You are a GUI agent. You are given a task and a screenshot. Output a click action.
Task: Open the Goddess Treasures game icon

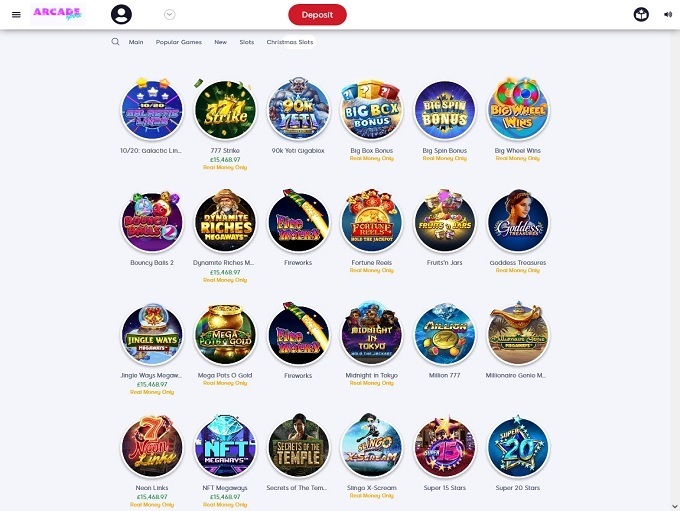tap(518, 222)
